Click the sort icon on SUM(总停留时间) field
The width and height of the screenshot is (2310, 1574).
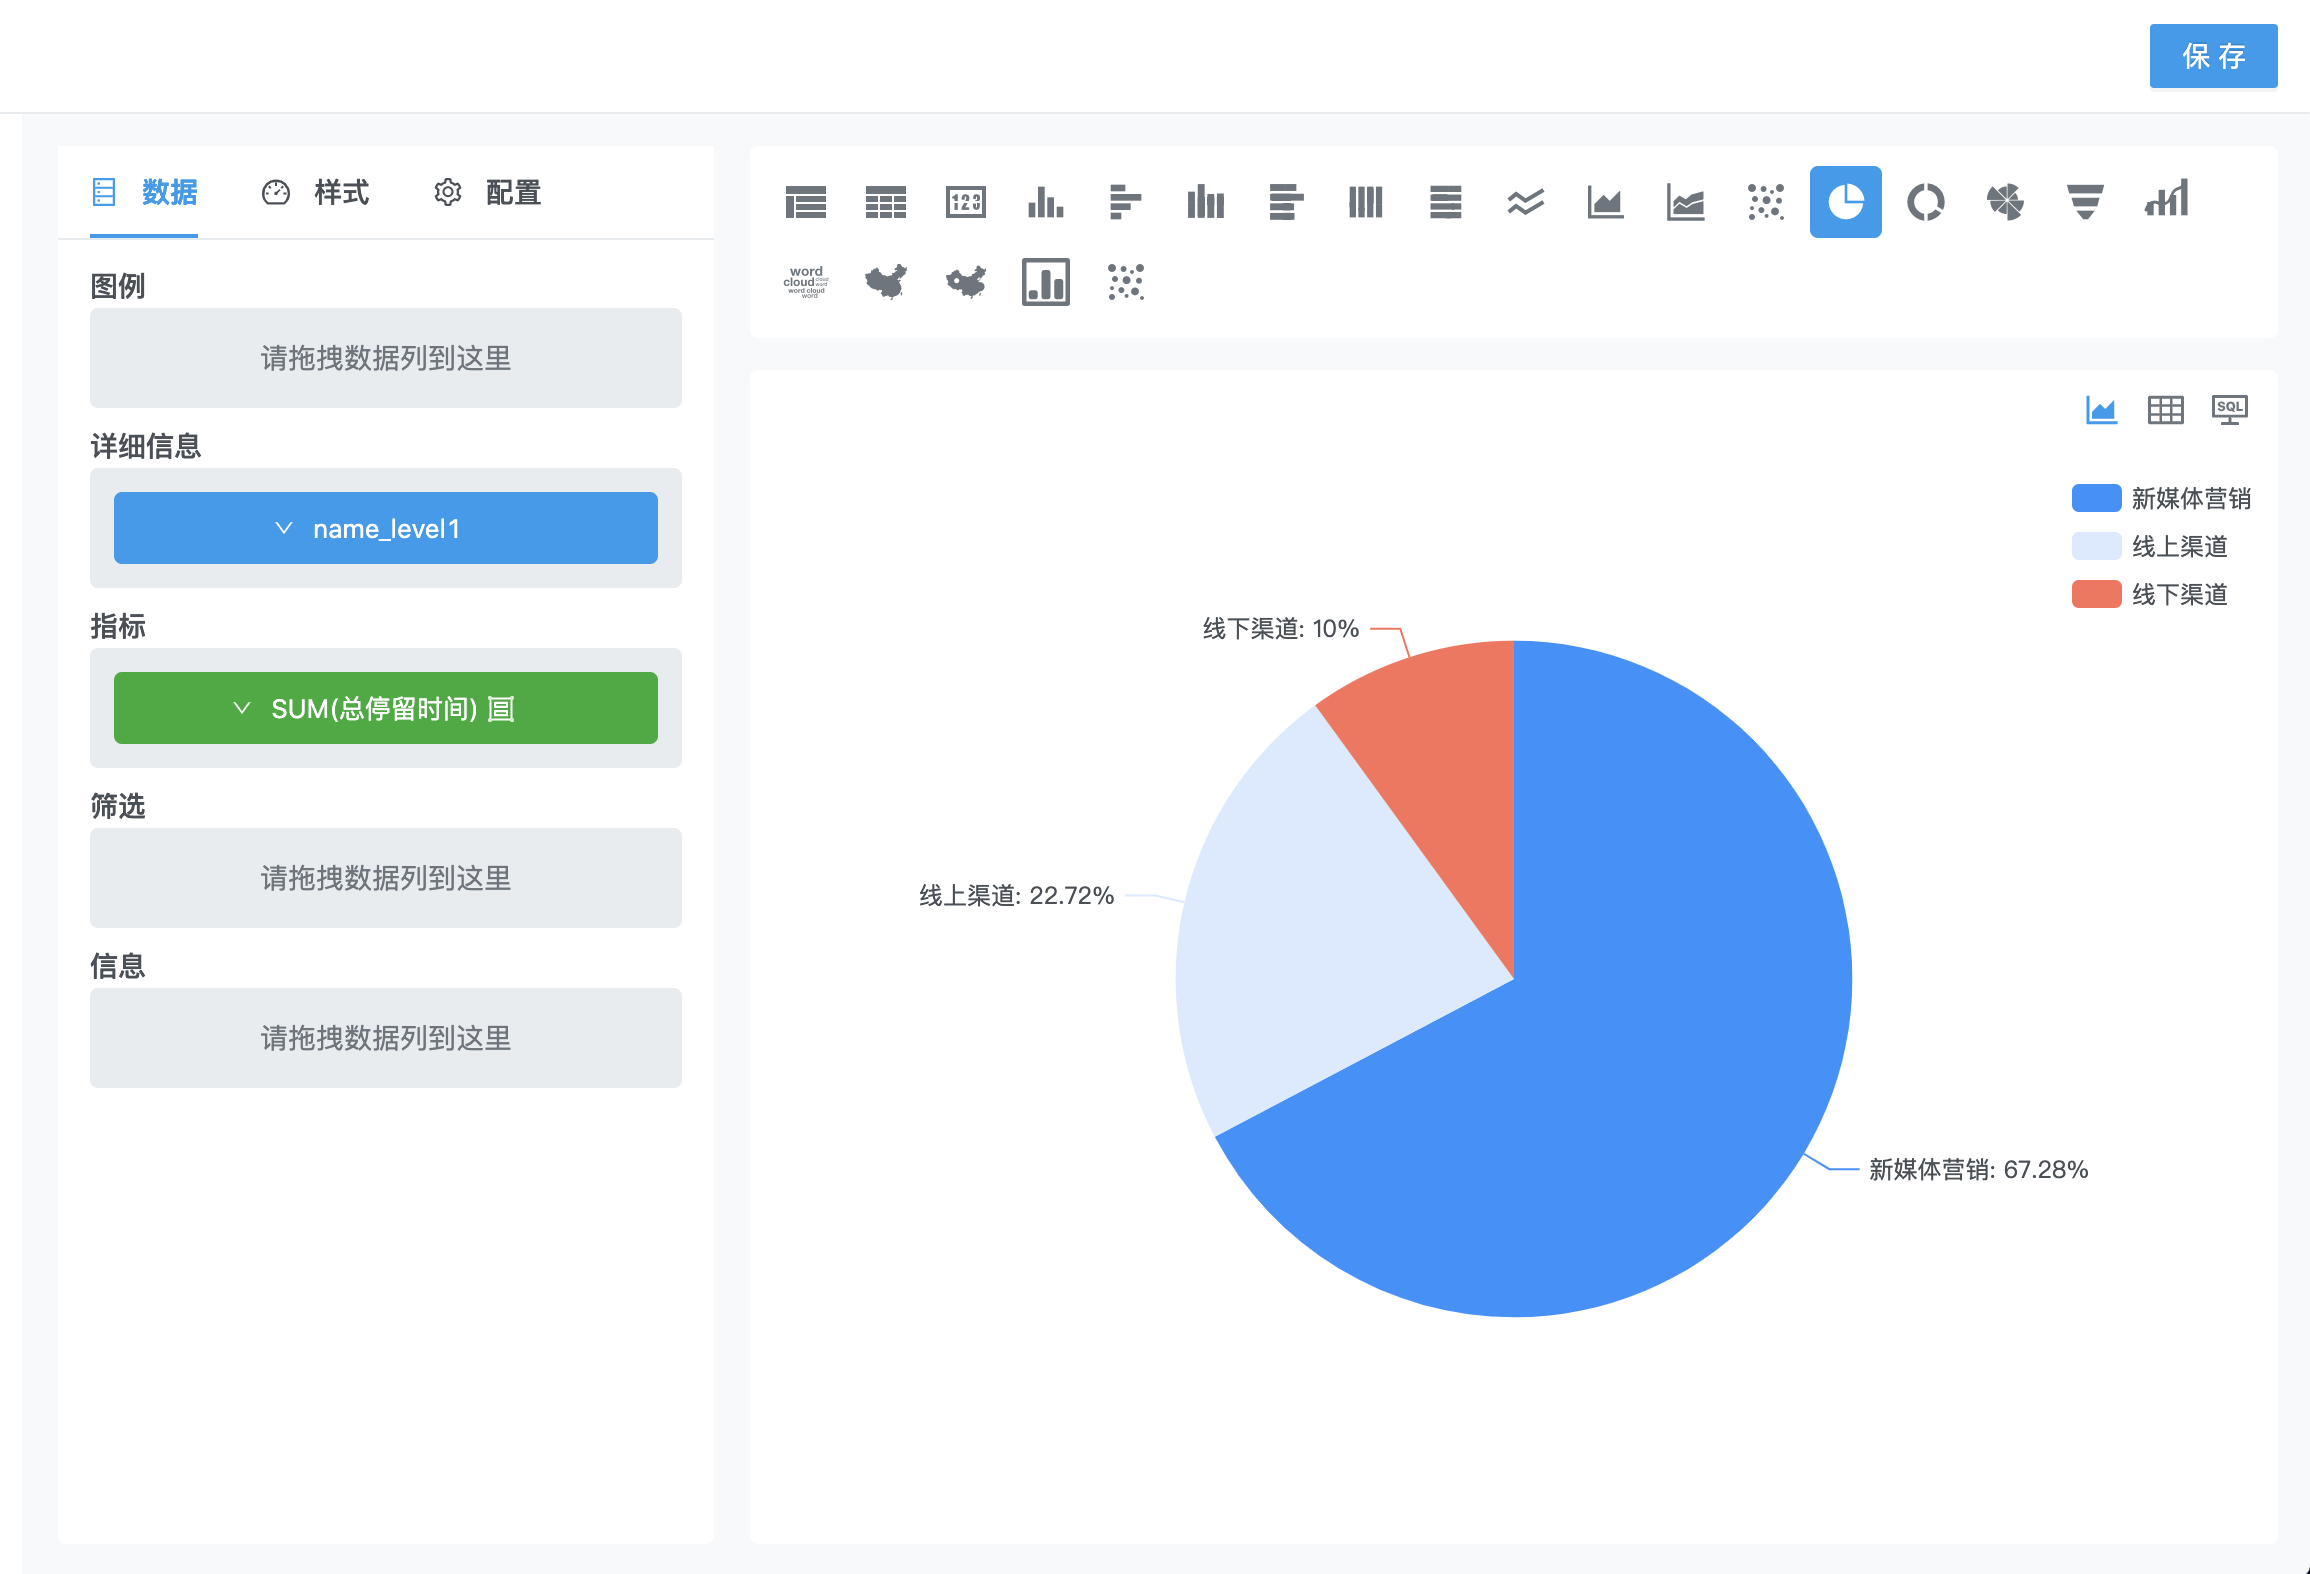click(x=501, y=709)
